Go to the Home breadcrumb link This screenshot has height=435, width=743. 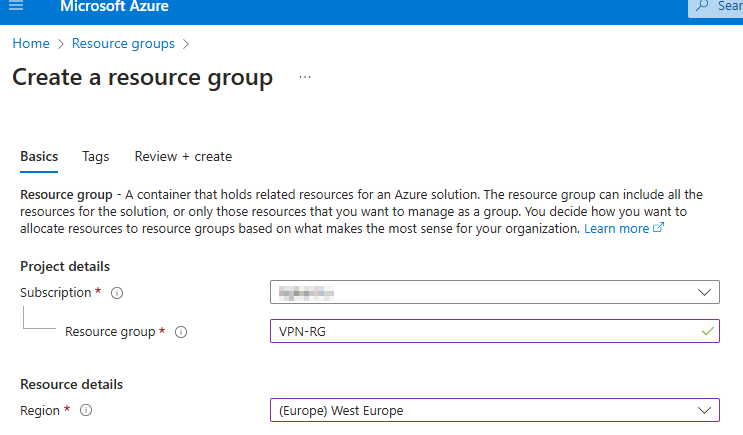[x=31, y=44]
